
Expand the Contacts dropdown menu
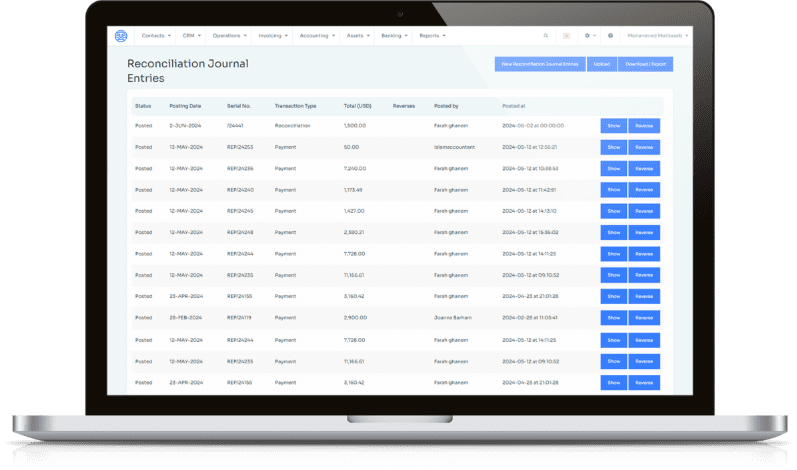pyautogui.click(x=156, y=36)
